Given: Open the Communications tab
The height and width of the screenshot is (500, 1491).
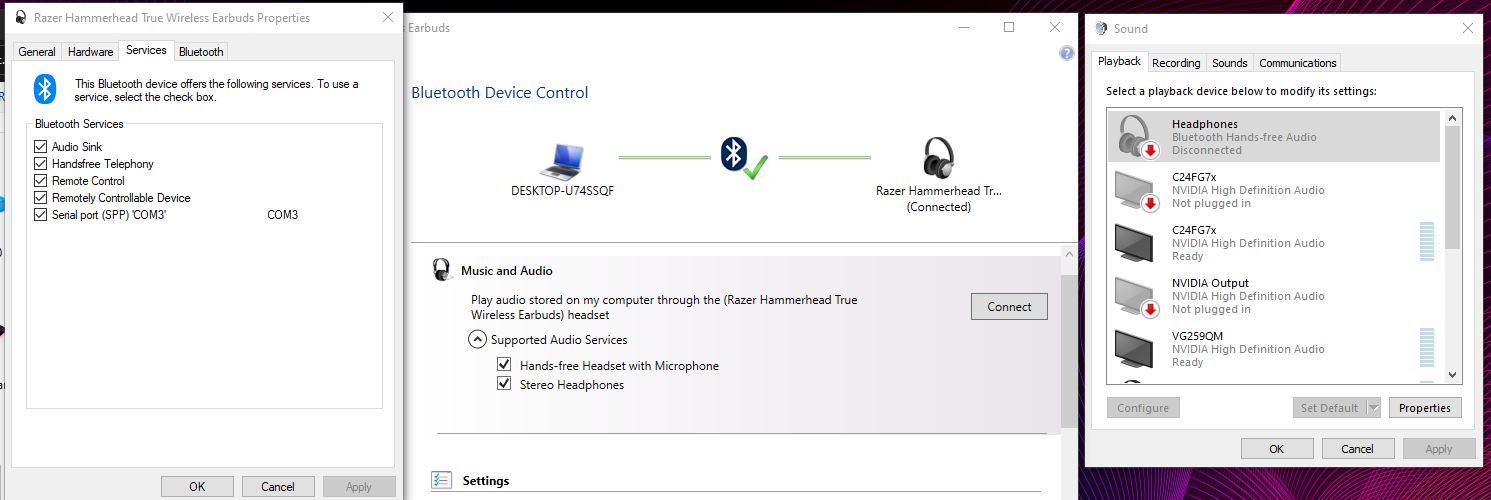Looking at the screenshot, I should pos(1297,63).
